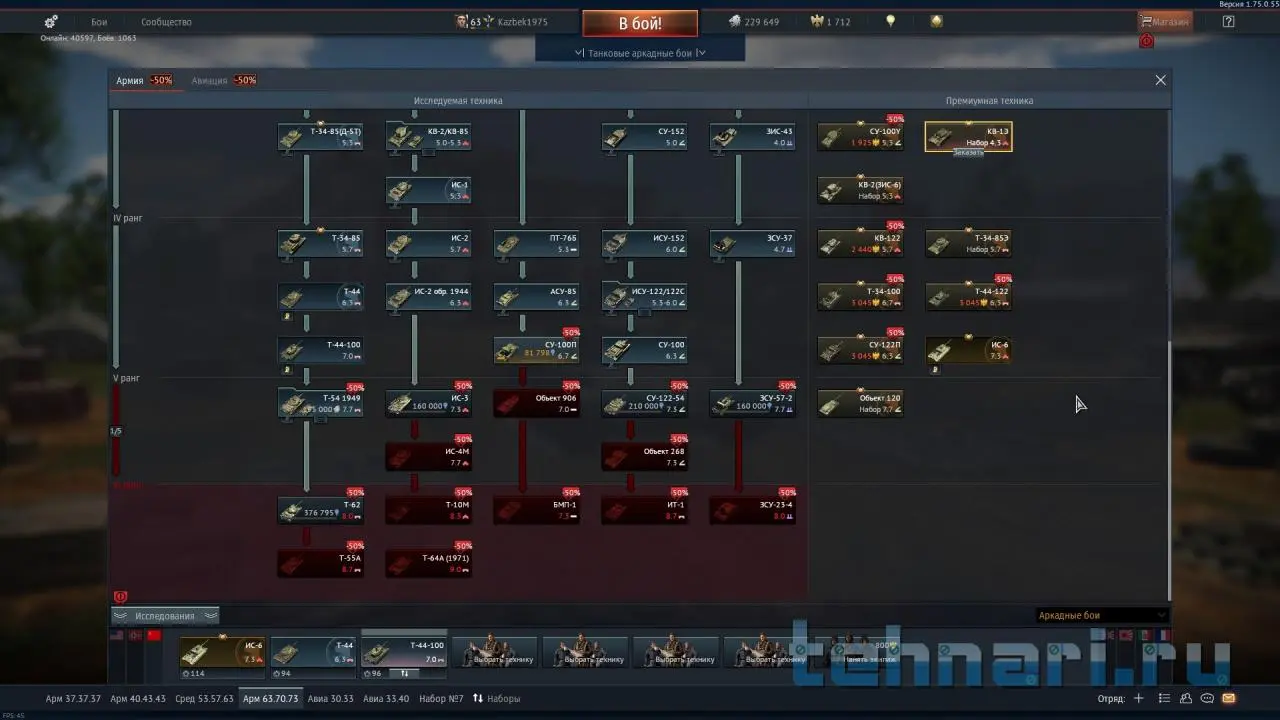Select the ИСУ-122/122С group icon
The width and height of the screenshot is (1280, 720).
644,297
